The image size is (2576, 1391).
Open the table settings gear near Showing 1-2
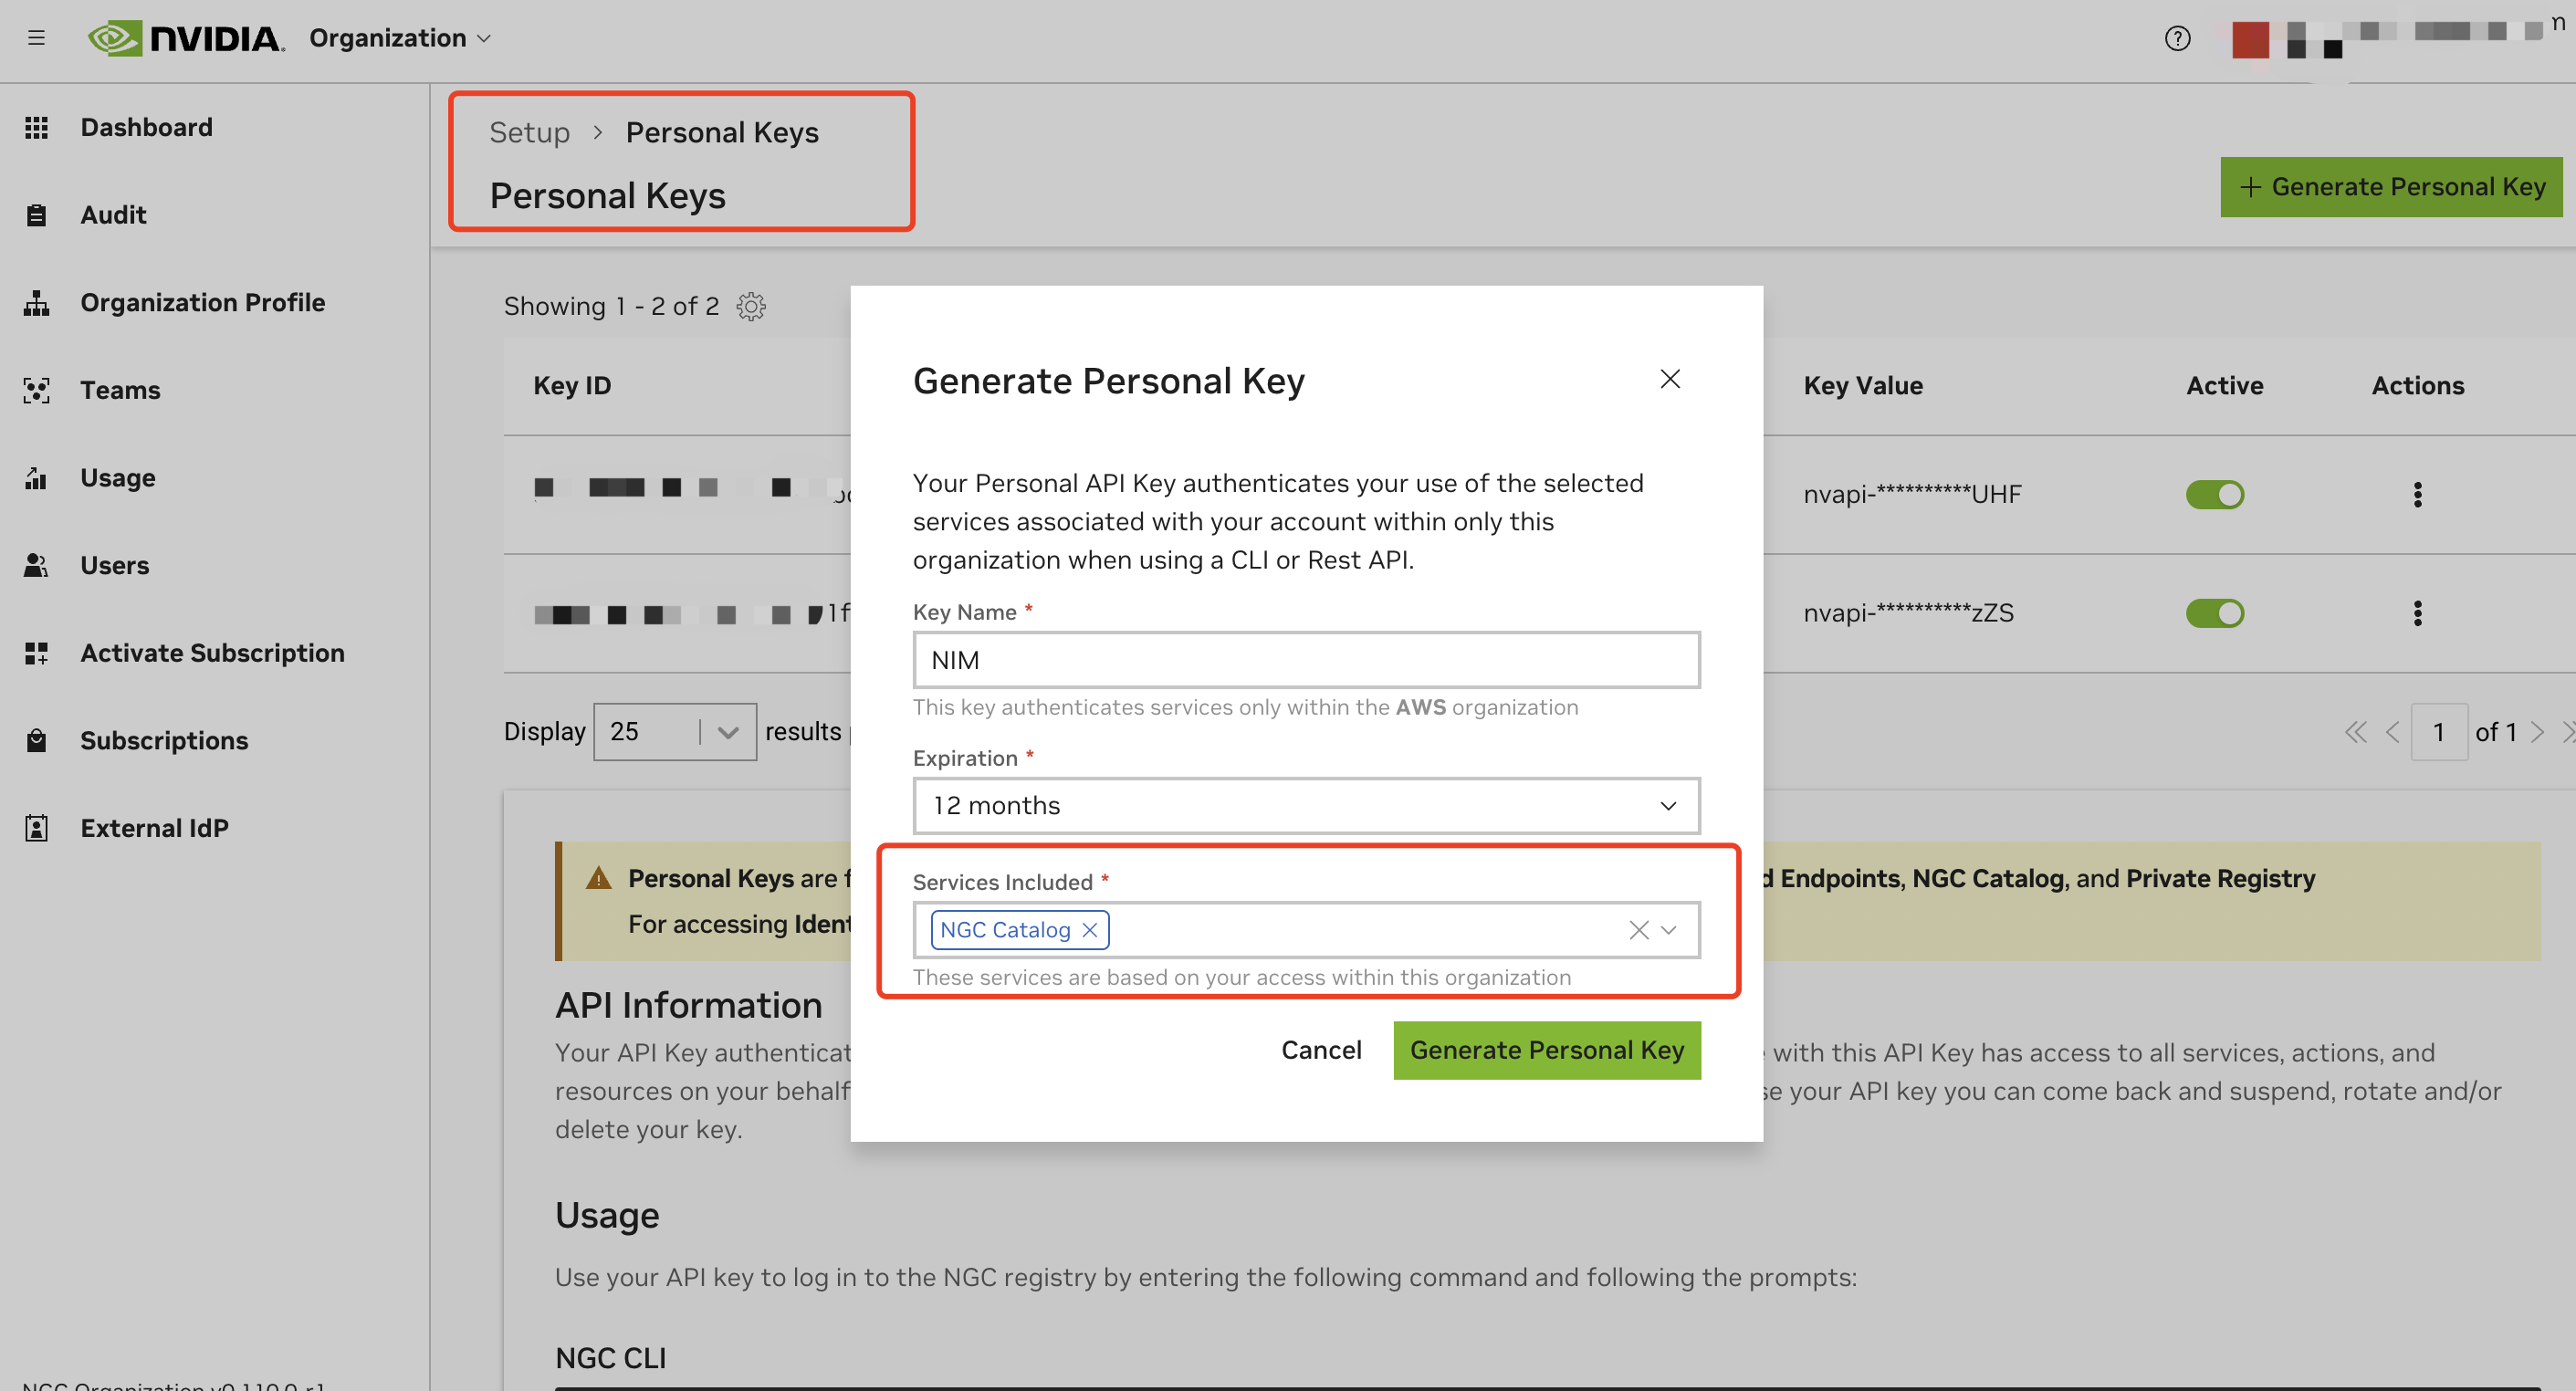[750, 306]
